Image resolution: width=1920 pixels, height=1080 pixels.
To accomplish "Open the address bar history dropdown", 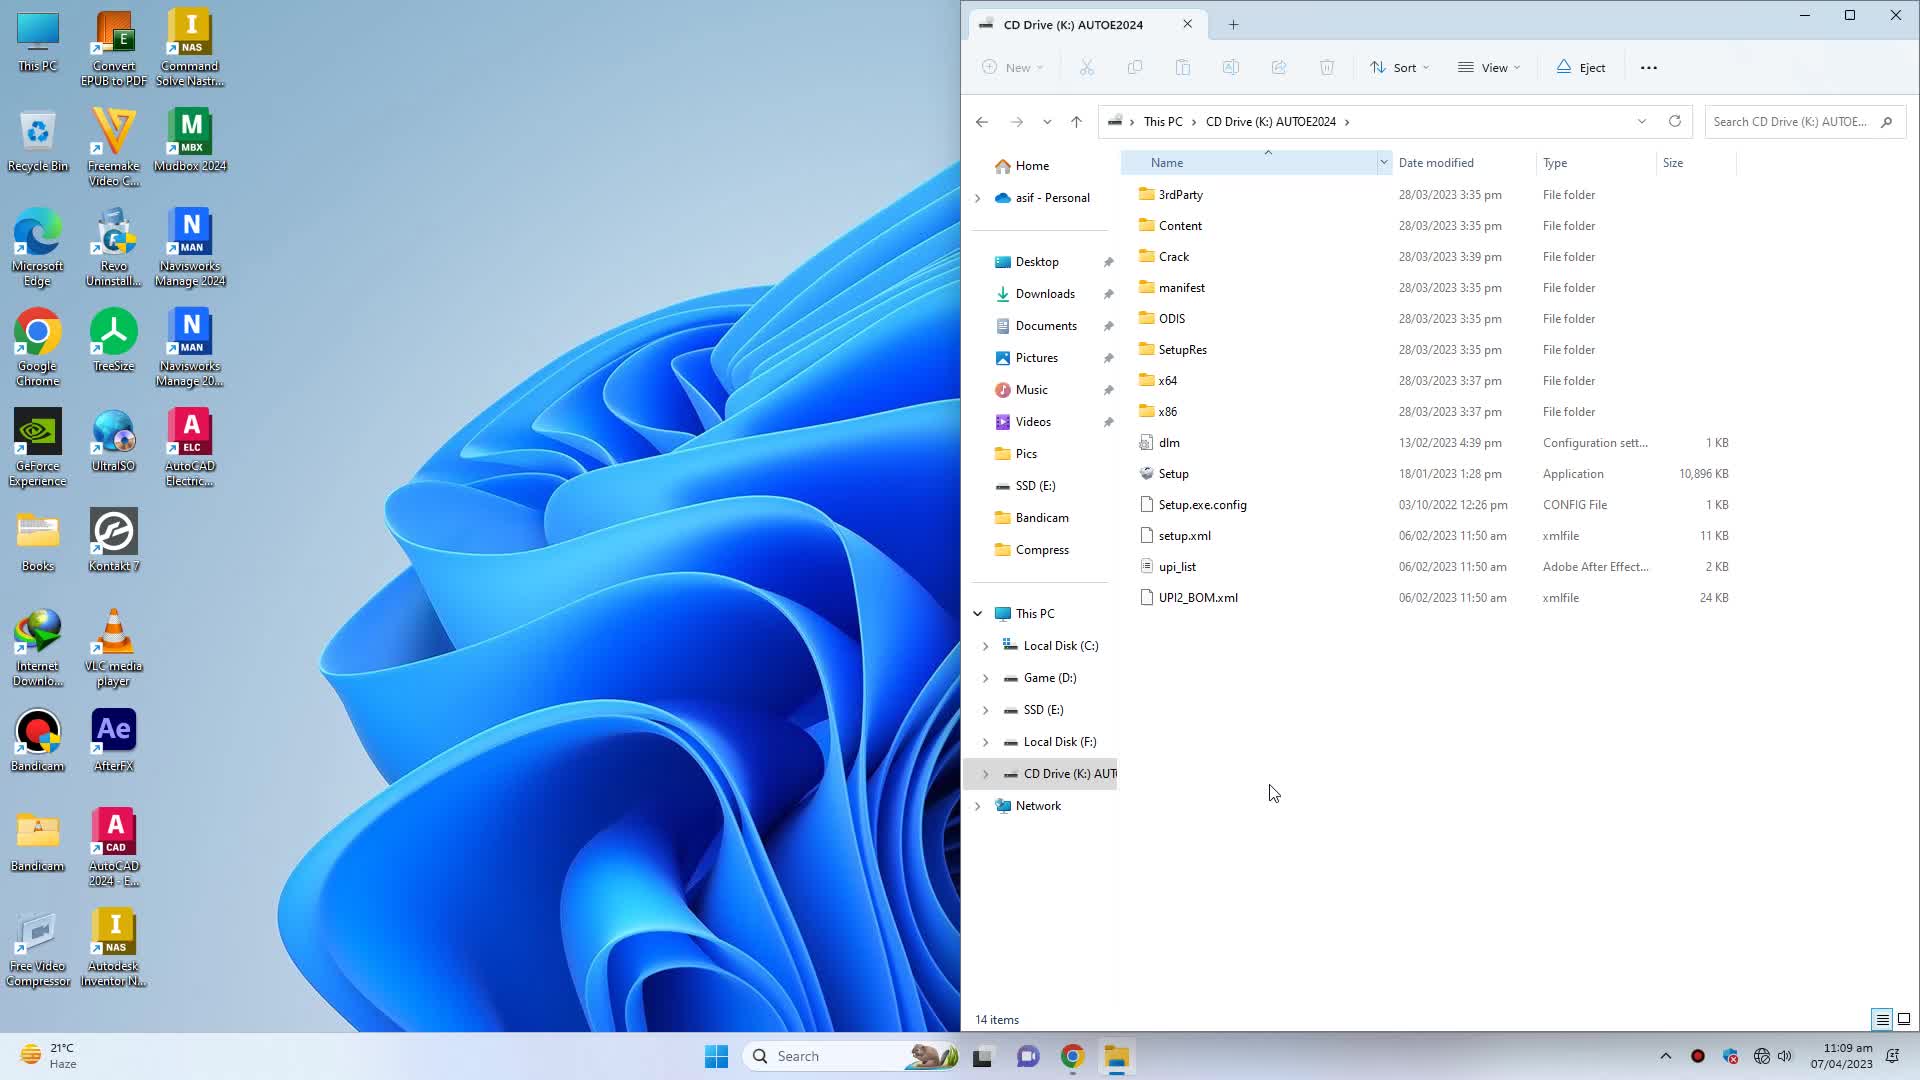I will click(1641, 121).
